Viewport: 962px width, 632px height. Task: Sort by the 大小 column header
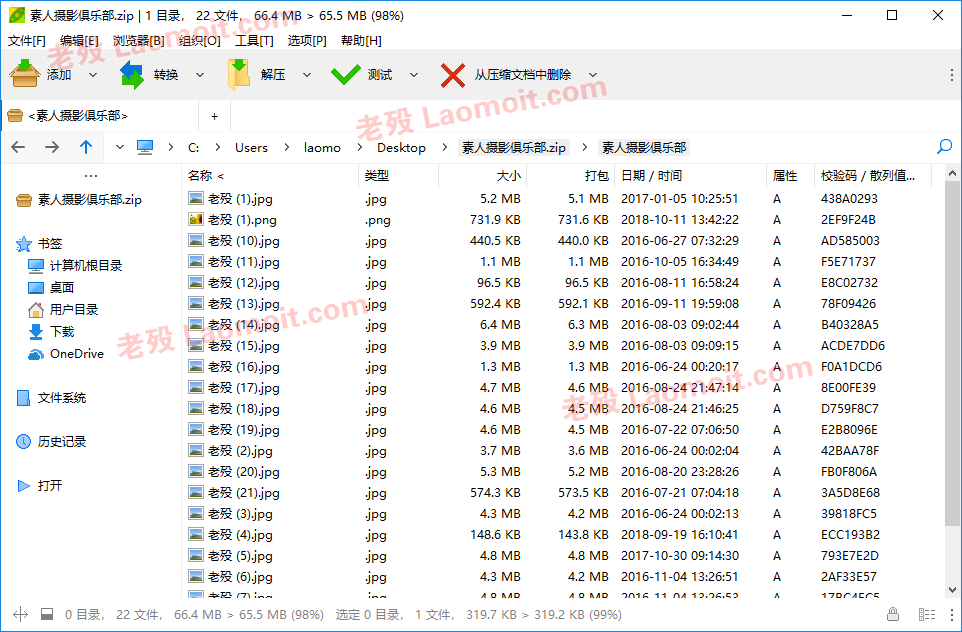coord(483,176)
